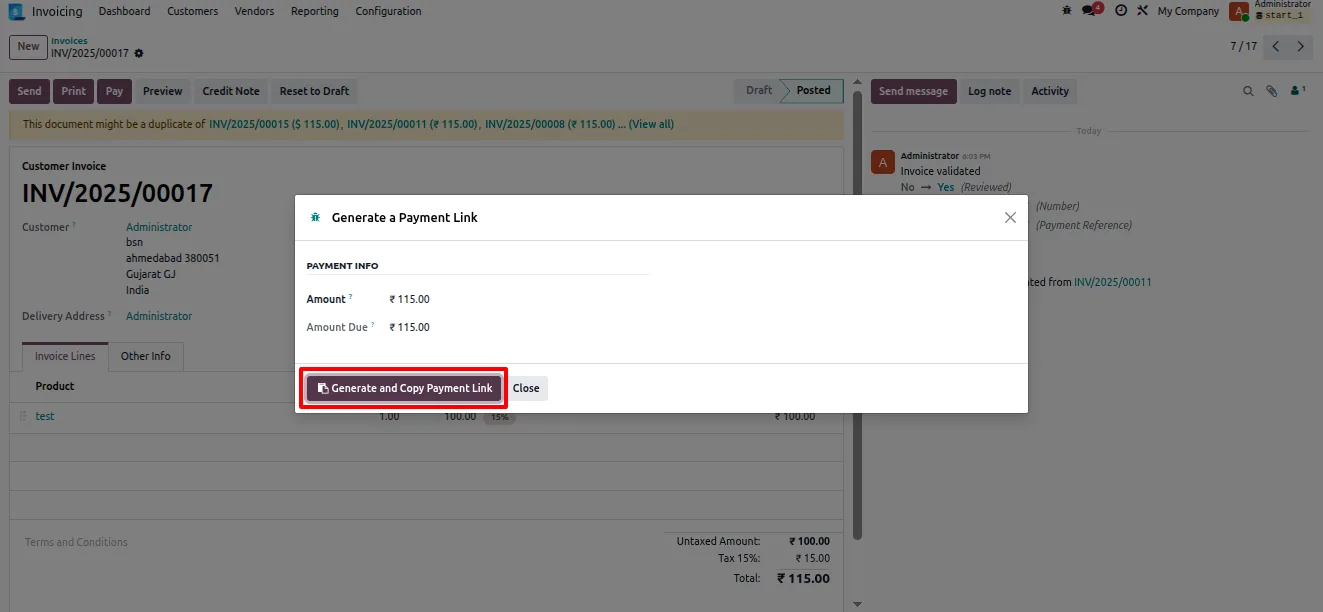Open INV/2025/00011 link in chatter
Viewport: 1323px width, 612px height.
[1112, 282]
